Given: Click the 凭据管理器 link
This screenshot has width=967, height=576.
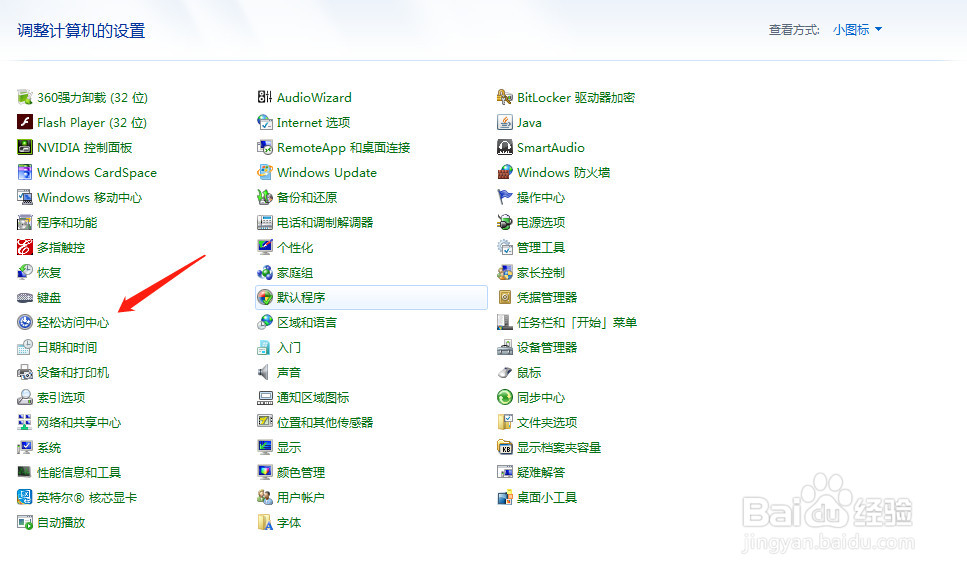Looking at the screenshot, I should (x=547, y=298).
